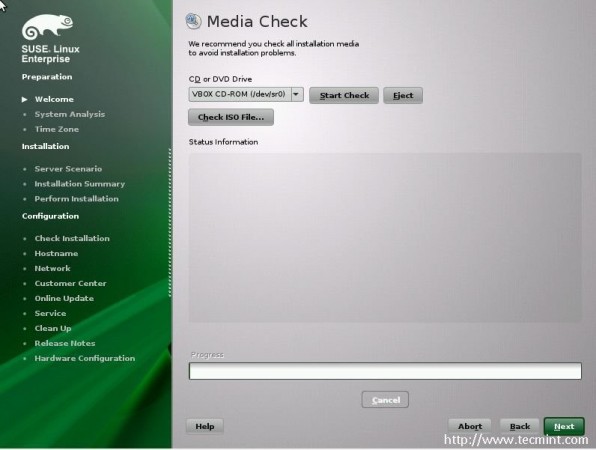
Task: Select Installation Summary step
Action: 79,184
